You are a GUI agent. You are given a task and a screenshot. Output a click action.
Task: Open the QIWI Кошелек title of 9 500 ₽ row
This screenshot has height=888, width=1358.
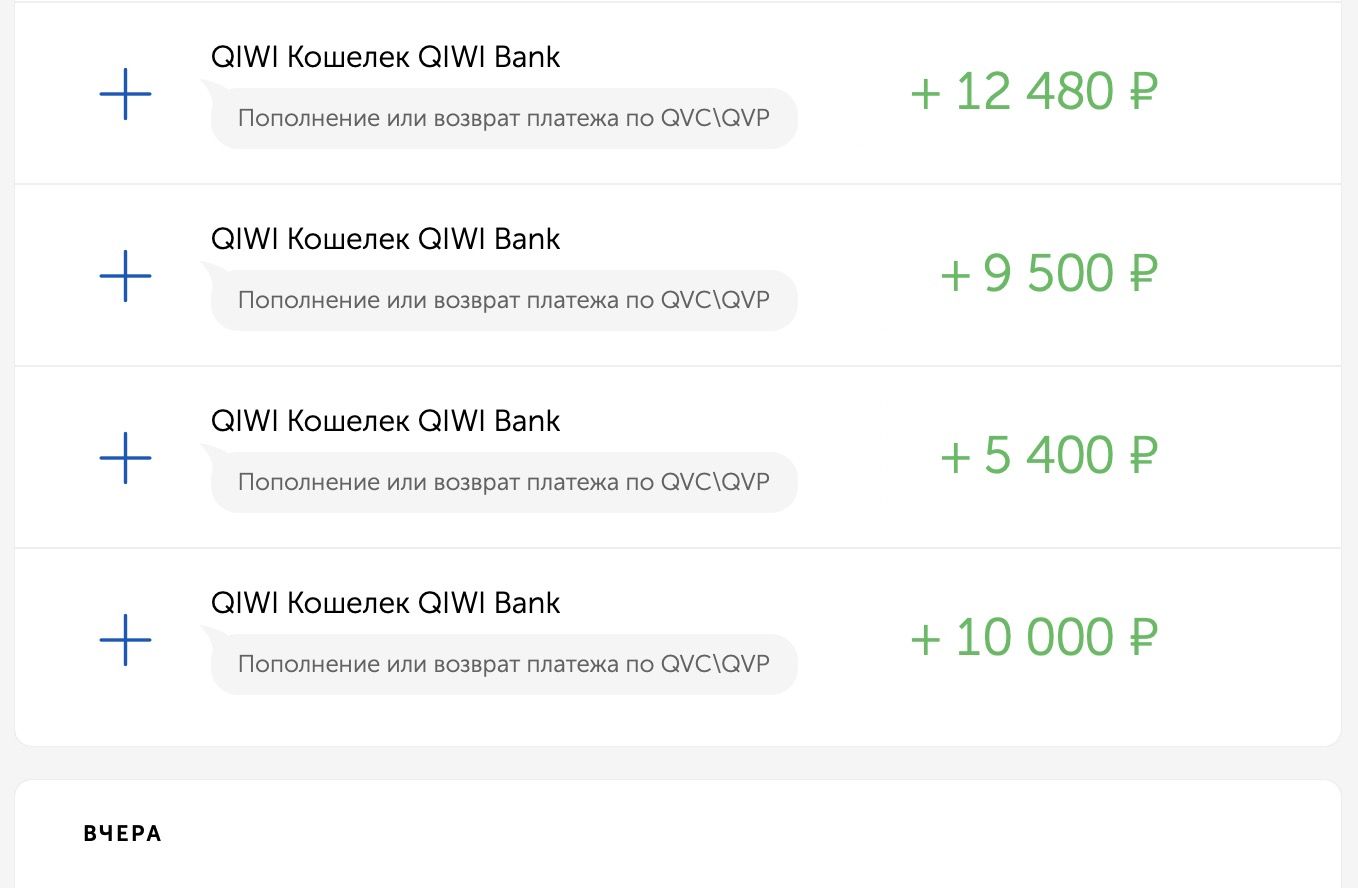385,239
